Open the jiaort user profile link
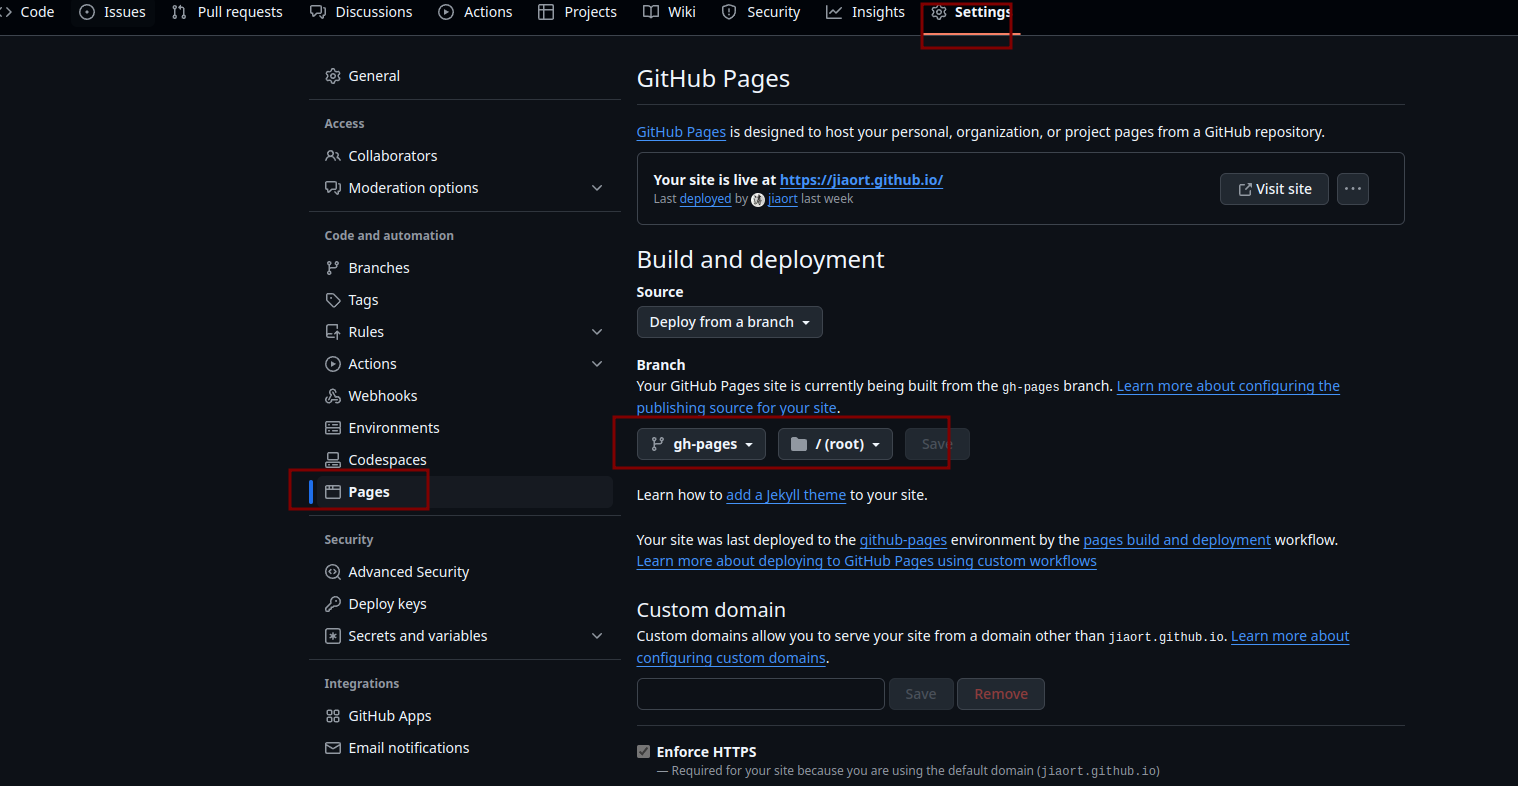 tap(783, 199)
